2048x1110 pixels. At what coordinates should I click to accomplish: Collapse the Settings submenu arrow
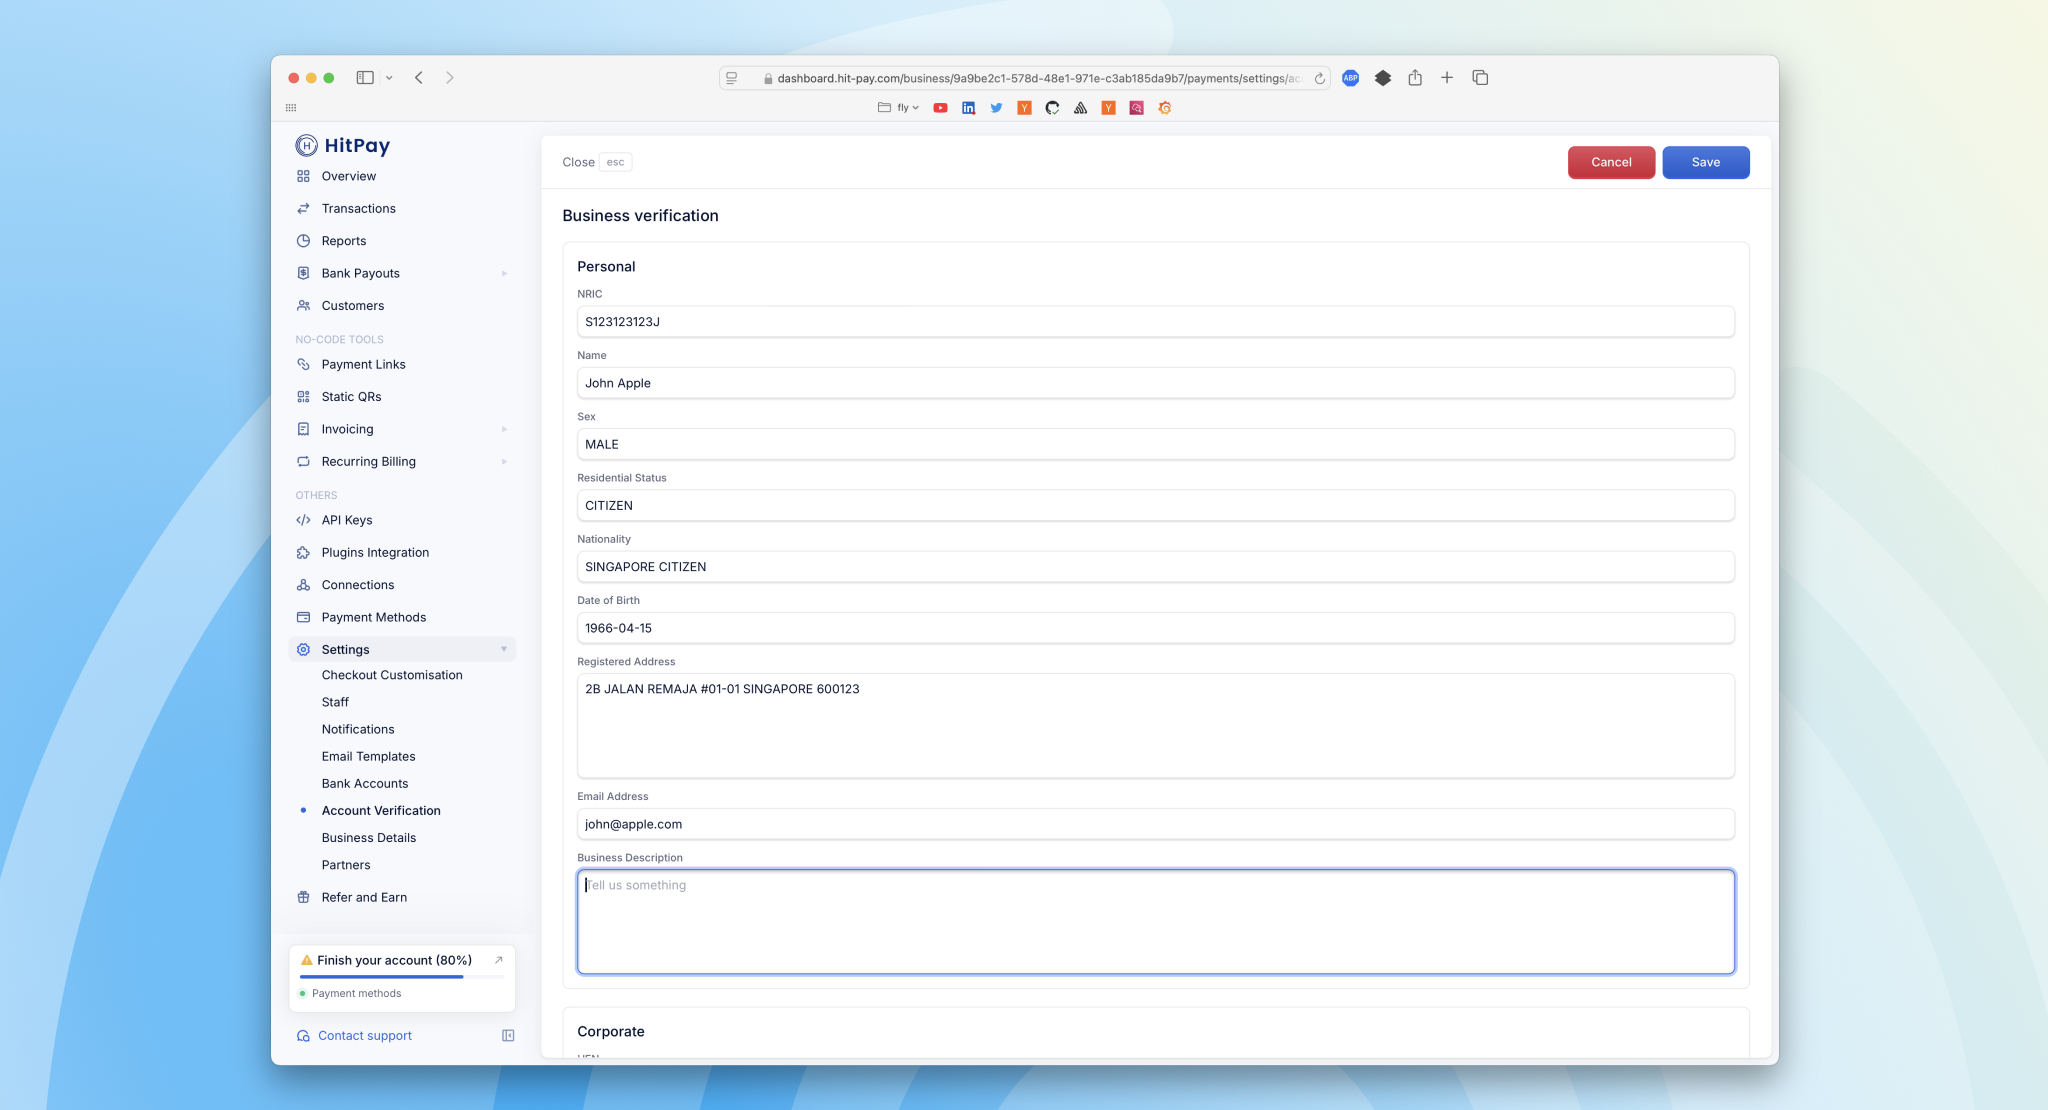click(x=504, y=649)
